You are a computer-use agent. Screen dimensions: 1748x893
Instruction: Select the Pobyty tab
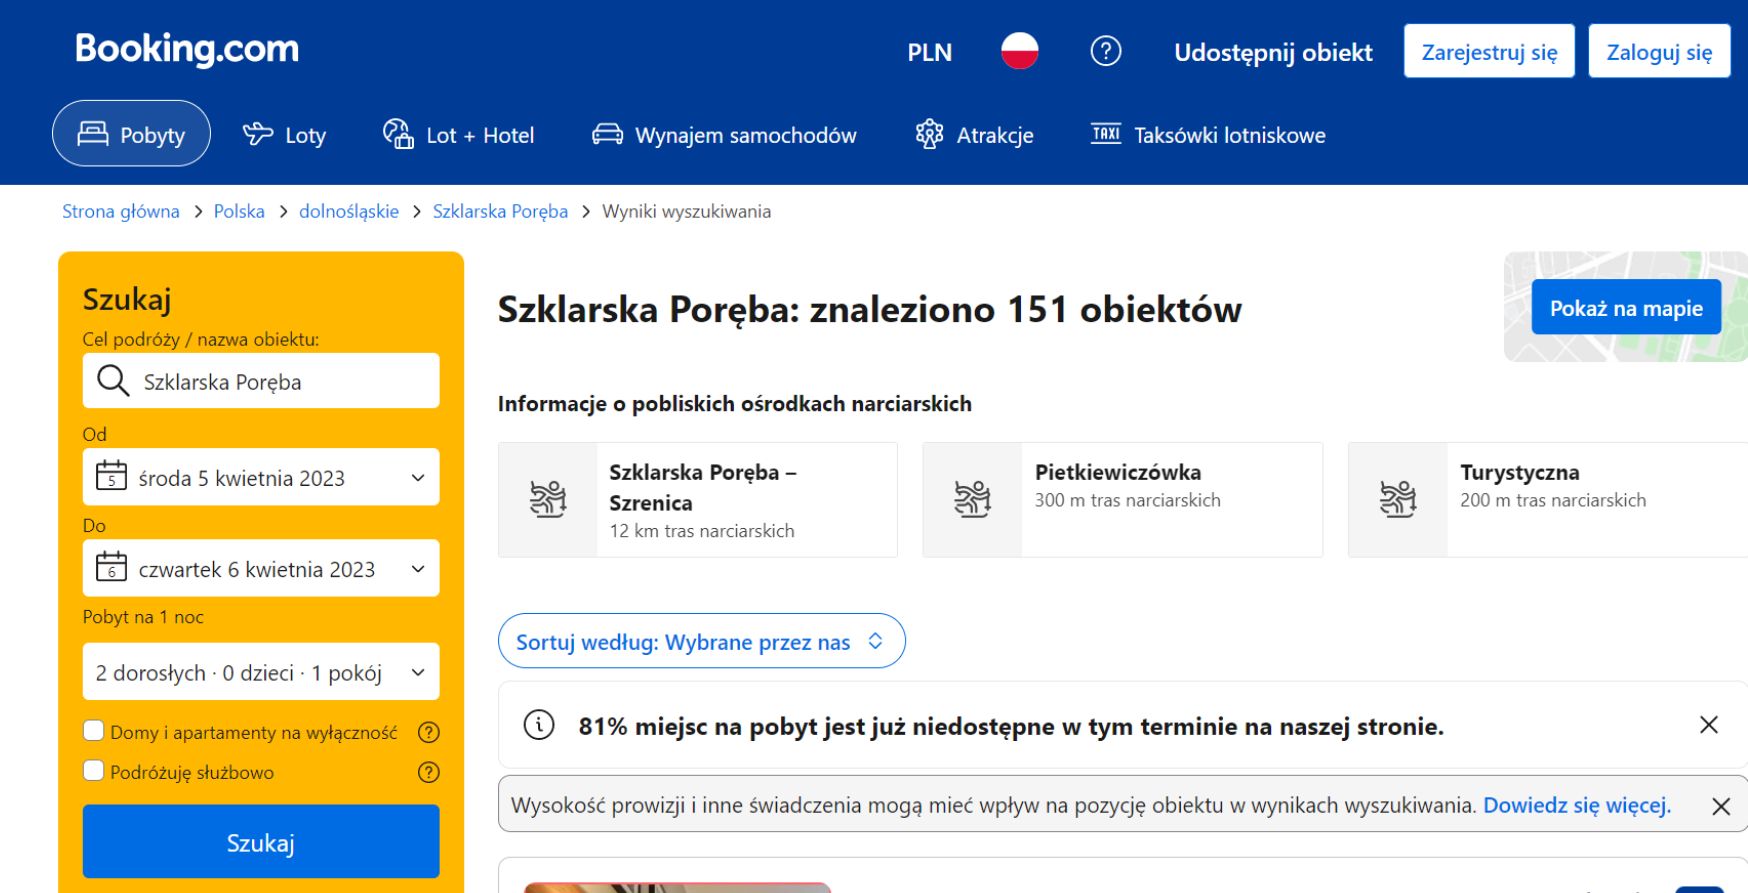pos(131,134)
